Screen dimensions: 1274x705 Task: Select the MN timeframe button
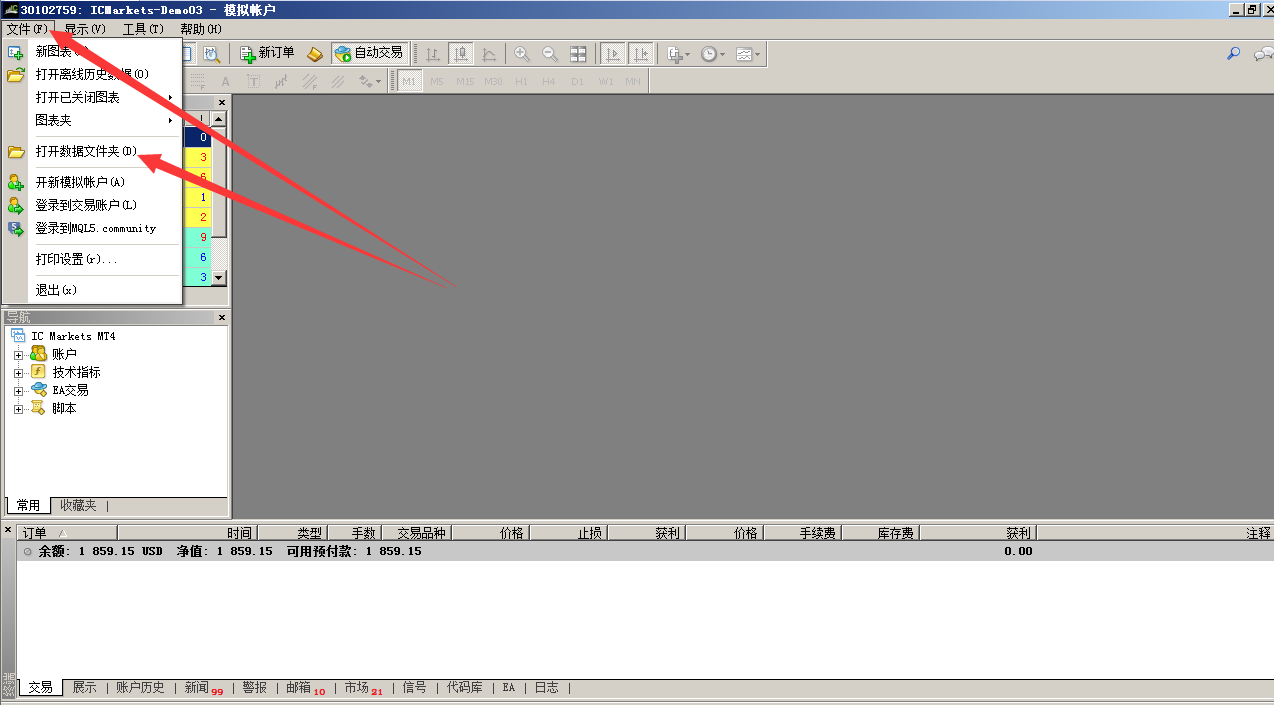[633, 81]
